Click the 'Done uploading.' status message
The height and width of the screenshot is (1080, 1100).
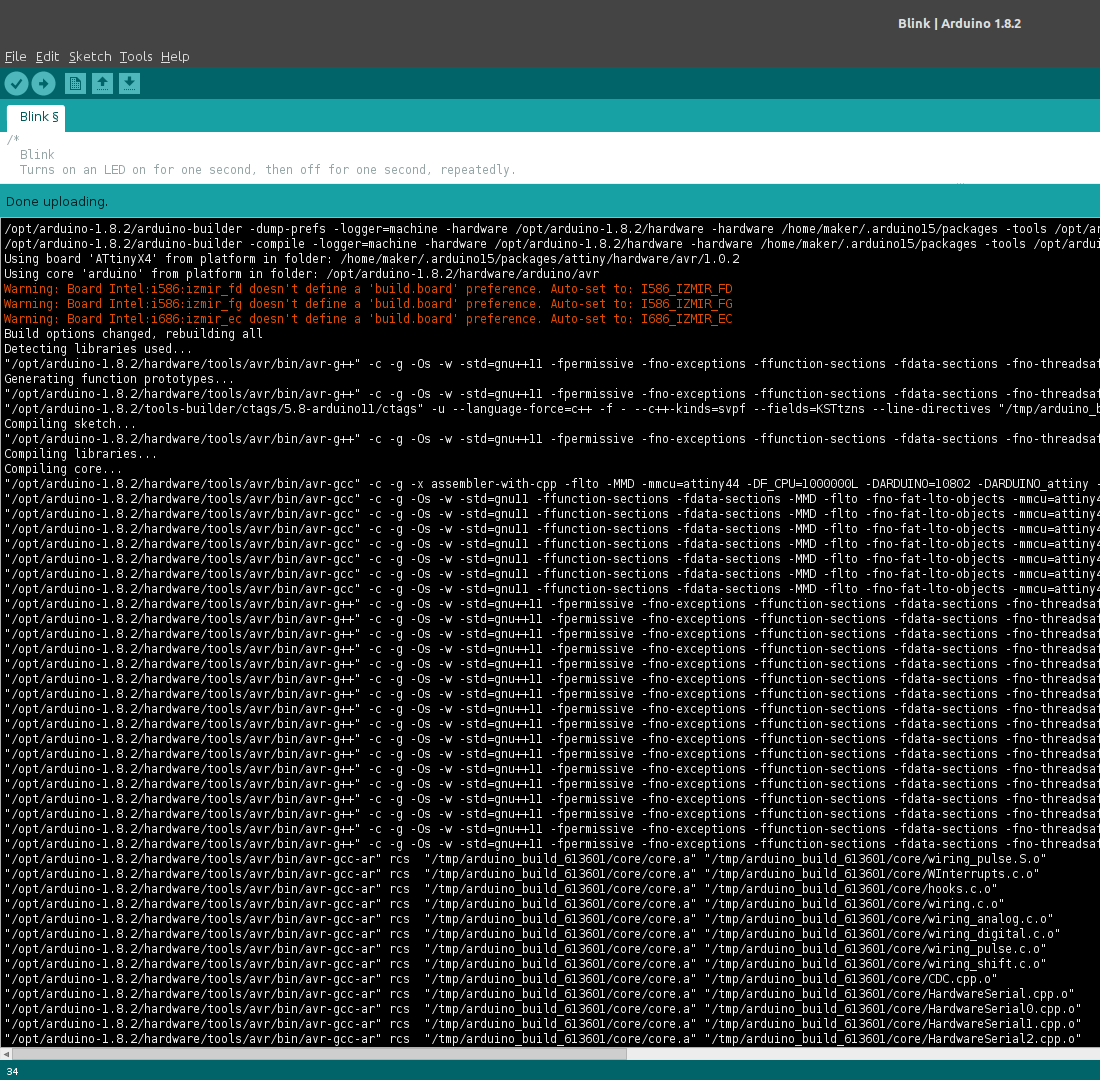[57, 202]
